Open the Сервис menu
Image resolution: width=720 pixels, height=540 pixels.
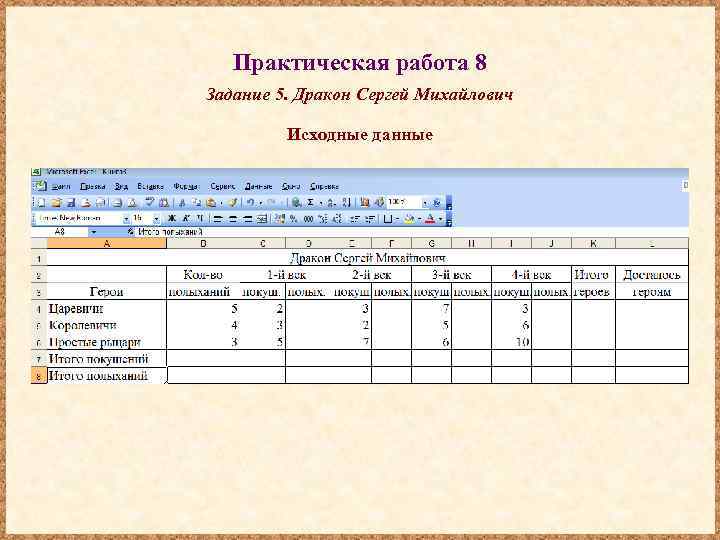(223, 186)
